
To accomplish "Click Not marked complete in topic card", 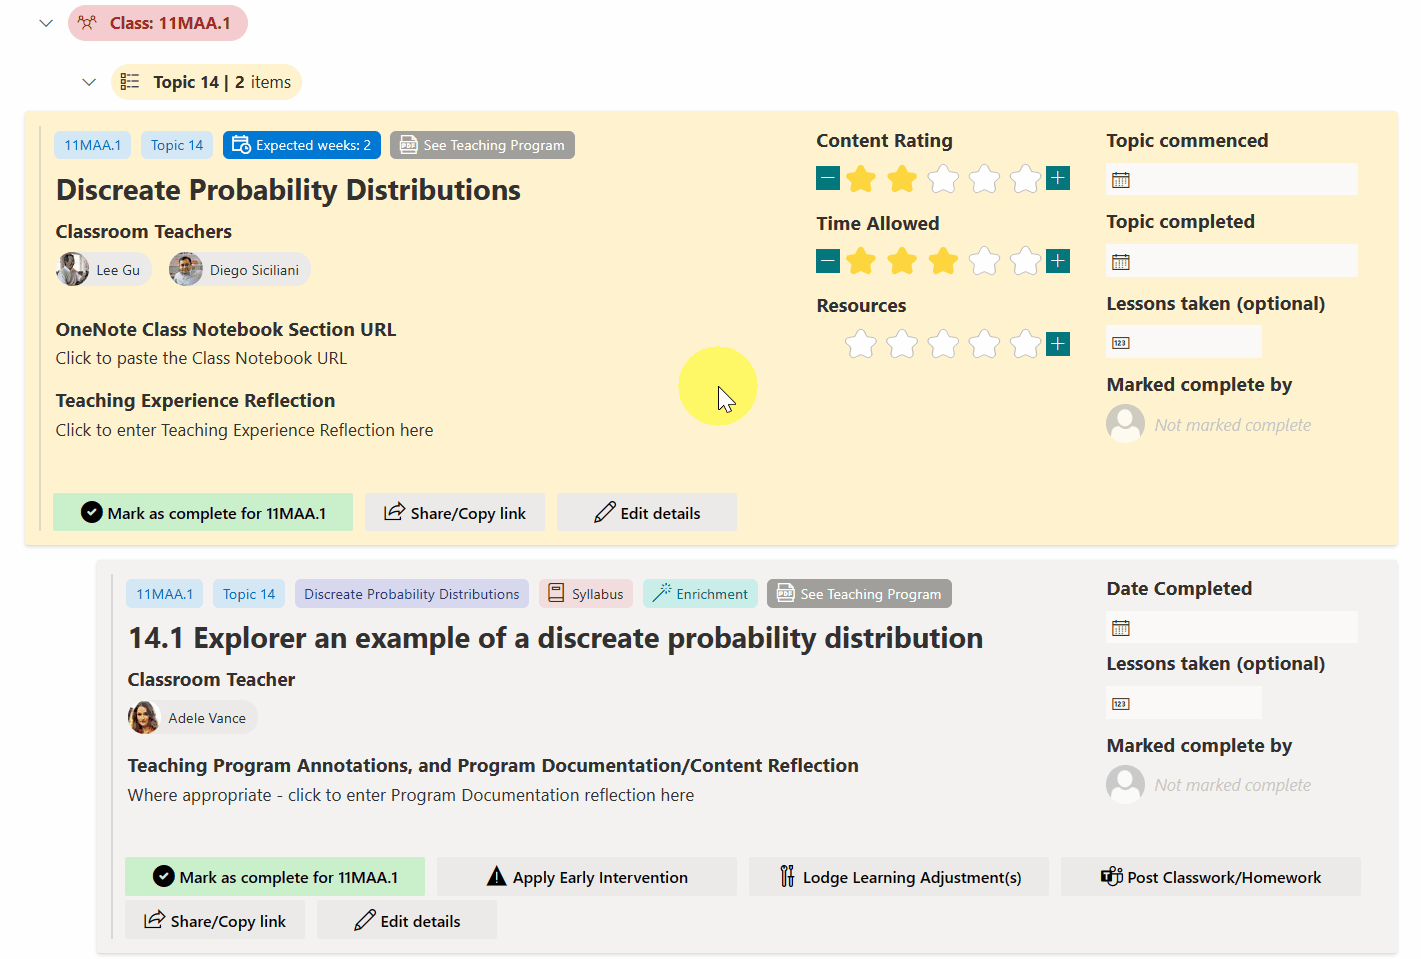I will [x=1232, y=425].
